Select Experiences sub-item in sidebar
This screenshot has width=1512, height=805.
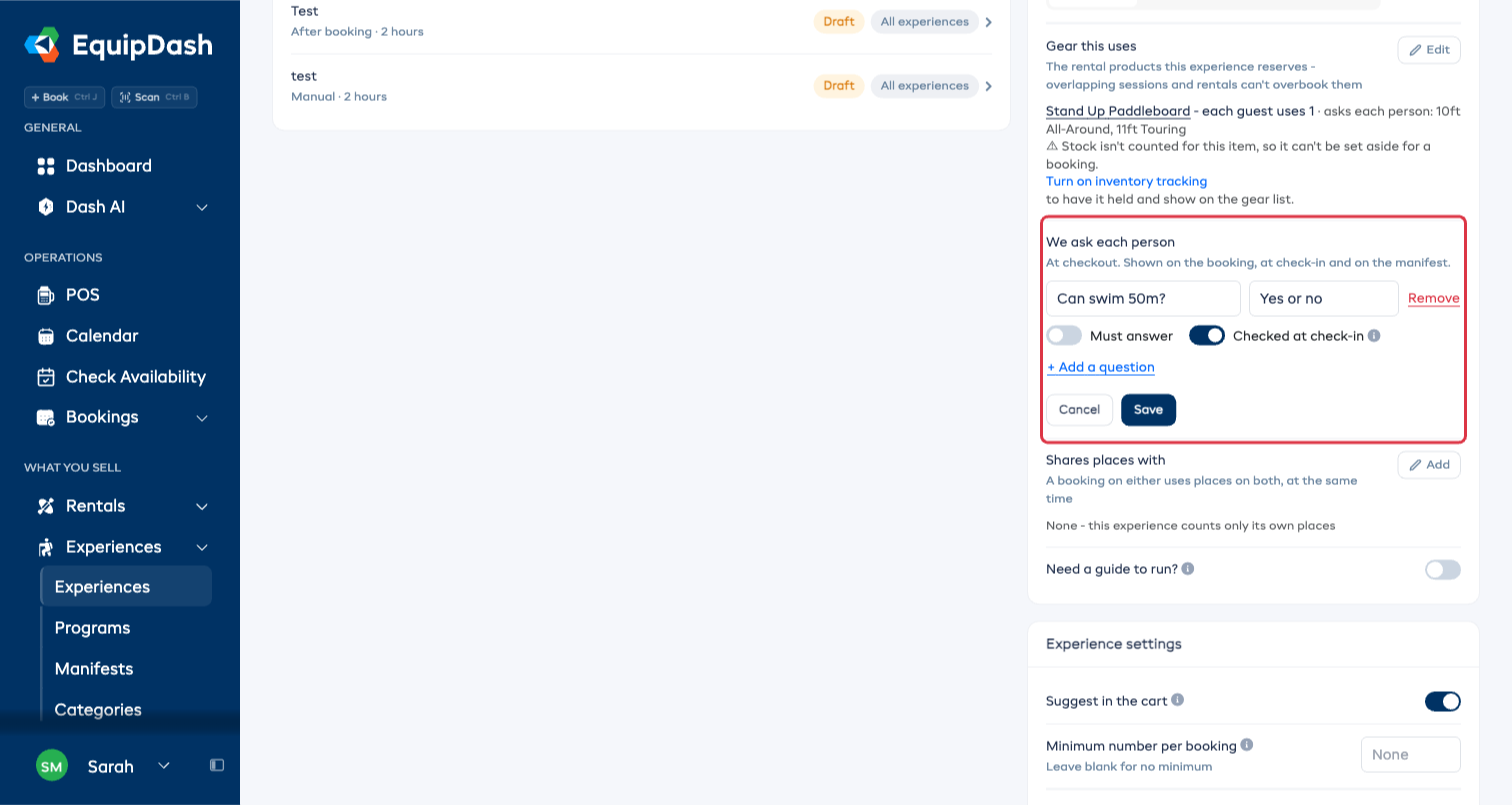pyautogui.click(x=126, y=587)
